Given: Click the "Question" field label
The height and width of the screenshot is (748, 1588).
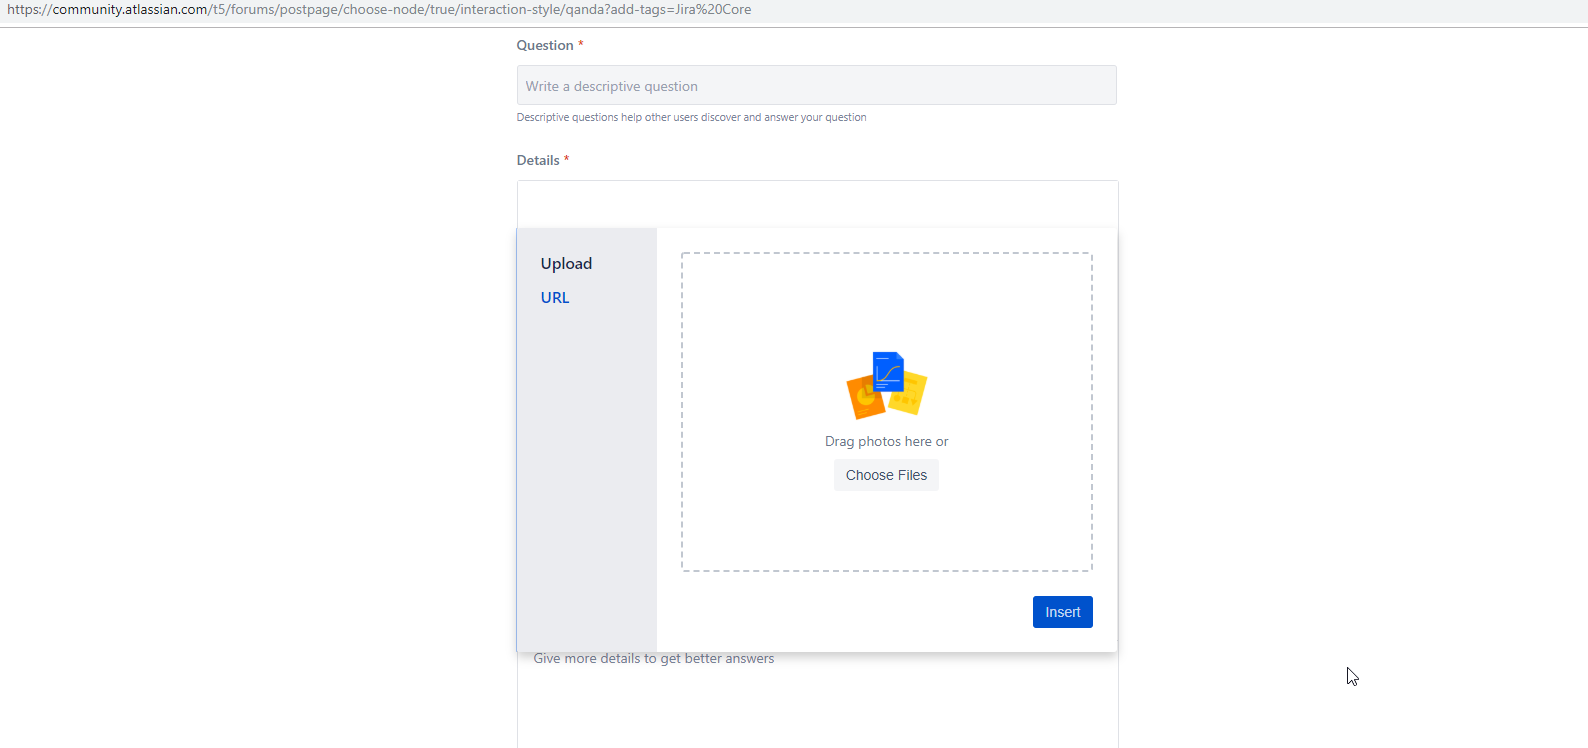Looking at the screenshot, I should (x=545, y=45).
